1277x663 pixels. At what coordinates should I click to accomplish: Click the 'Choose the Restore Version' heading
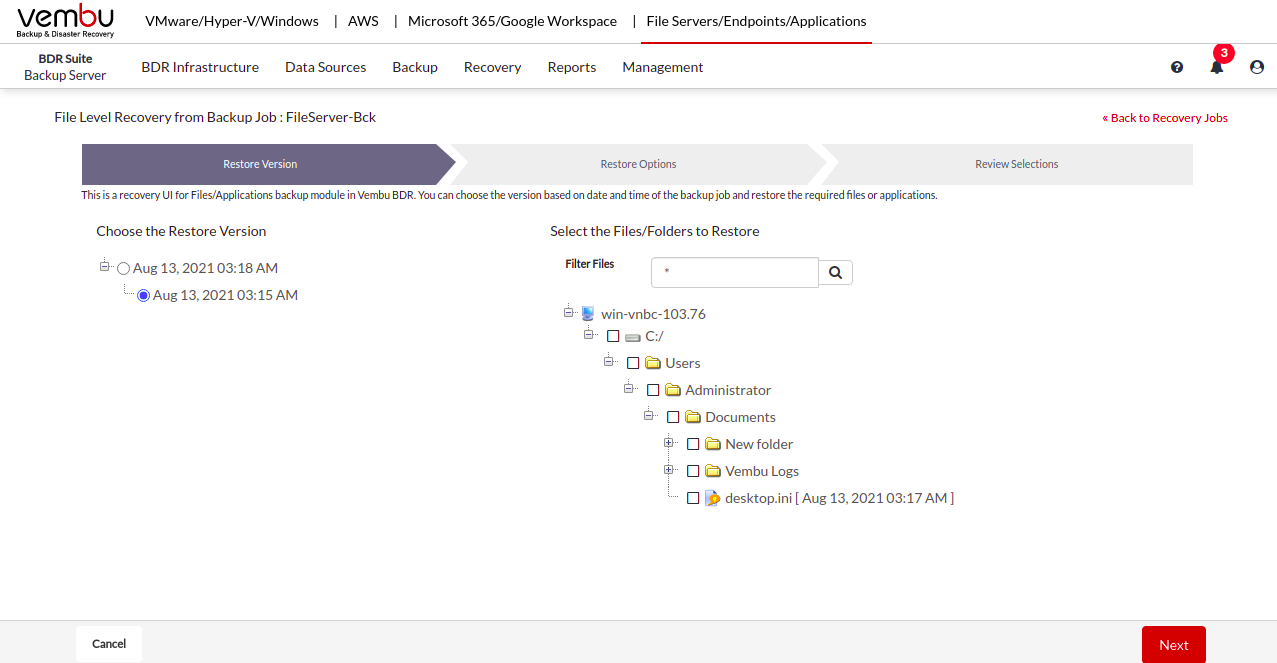181,231
